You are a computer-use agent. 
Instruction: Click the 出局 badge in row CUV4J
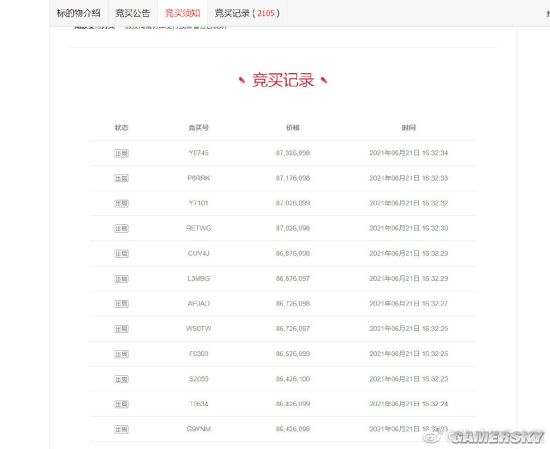point(121,254)
